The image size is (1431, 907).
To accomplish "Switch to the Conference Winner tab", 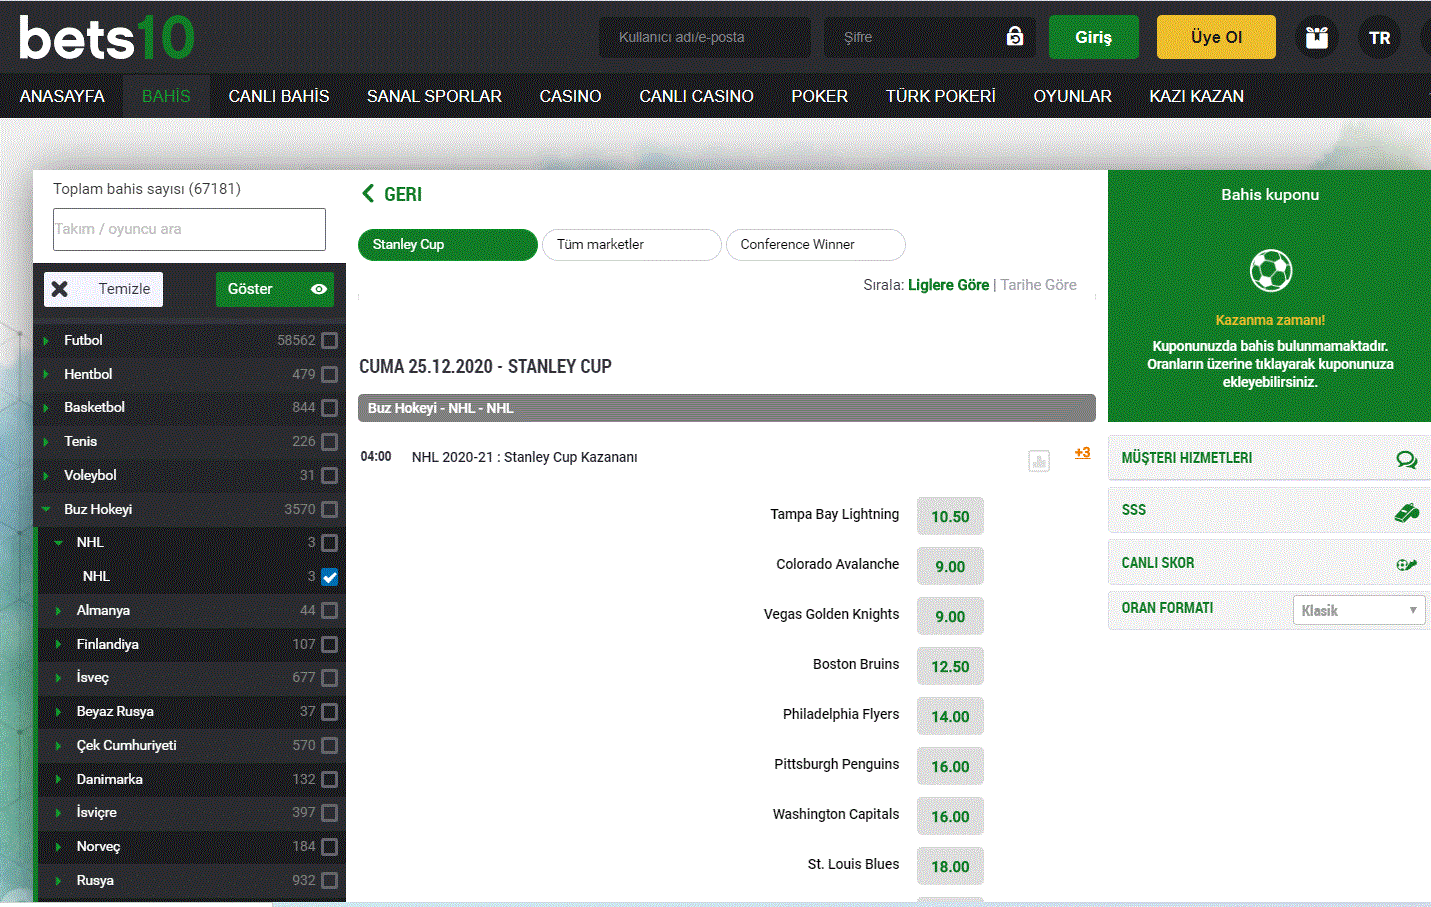I will tap(815, 245).
